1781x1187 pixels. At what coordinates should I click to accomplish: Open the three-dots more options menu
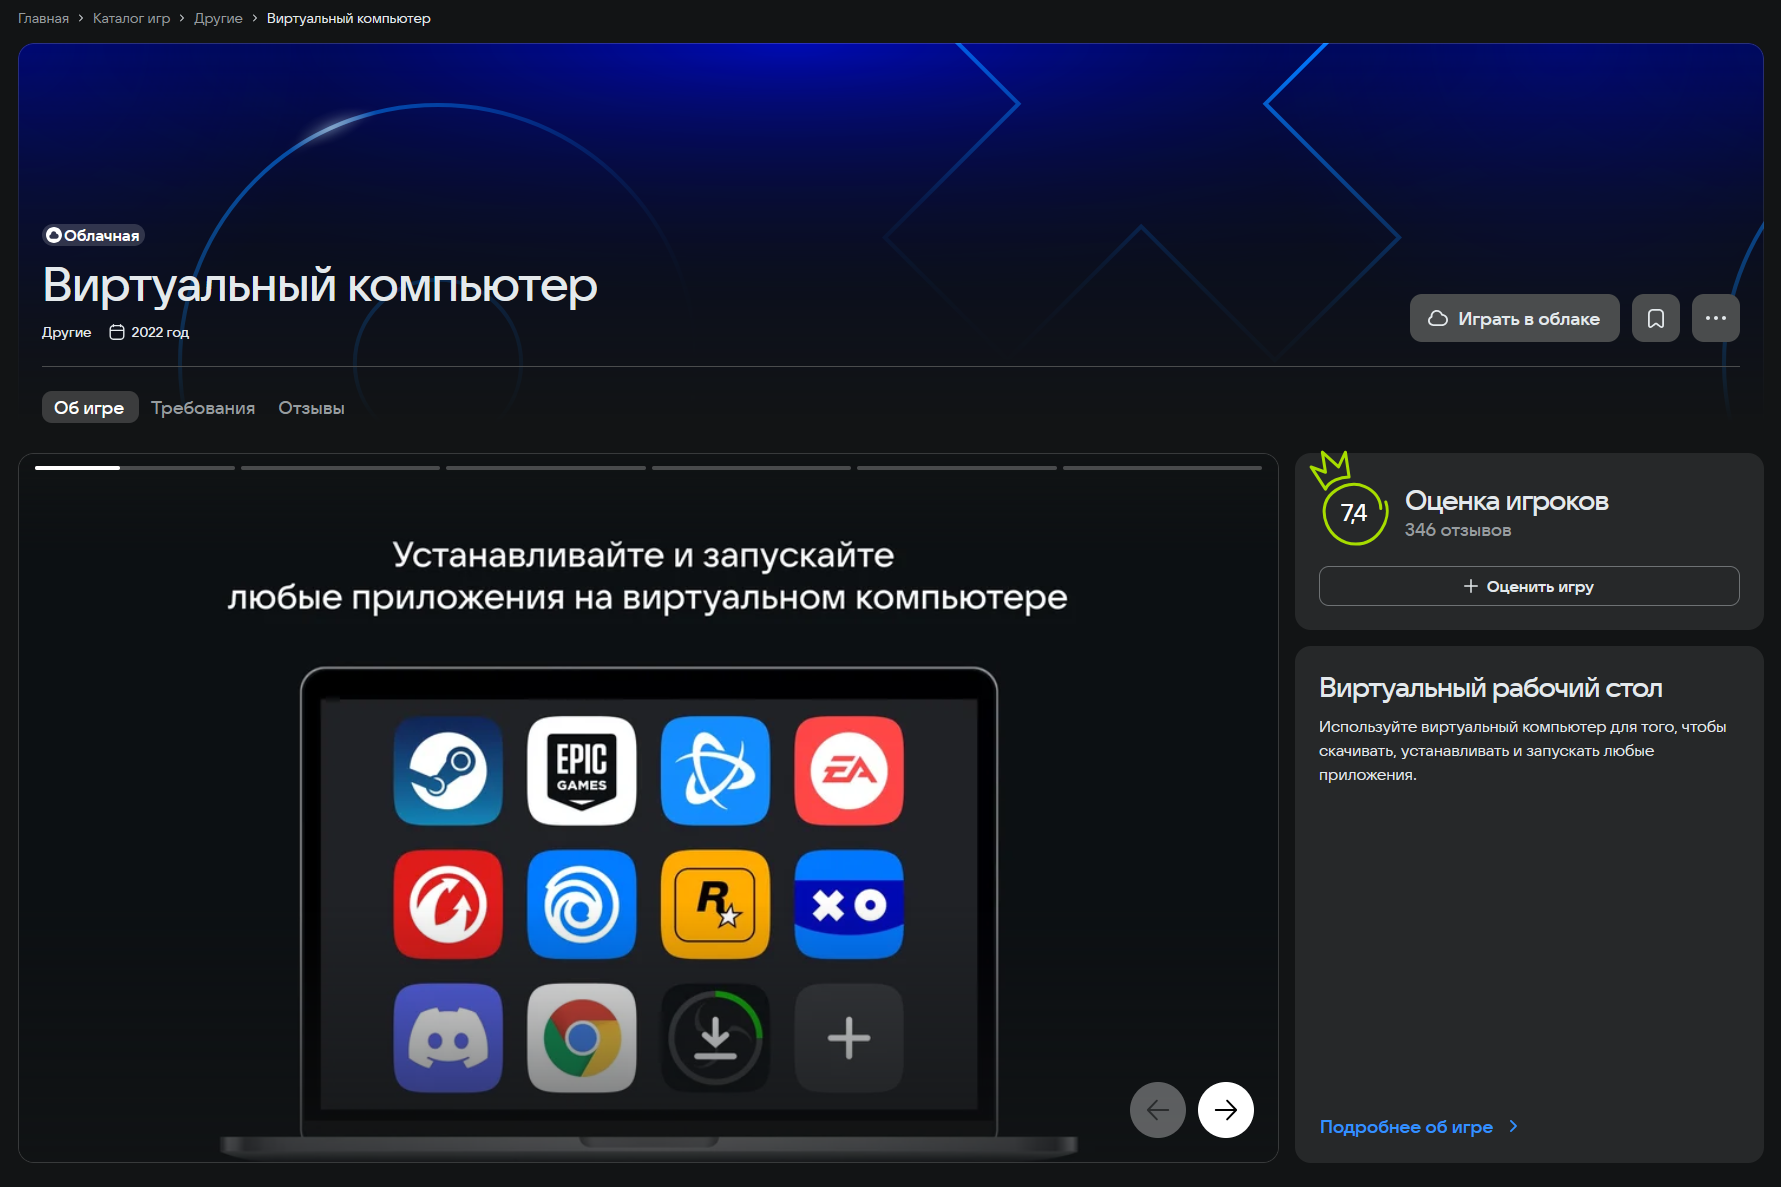pyautogui.click(x=1716, y=318)
